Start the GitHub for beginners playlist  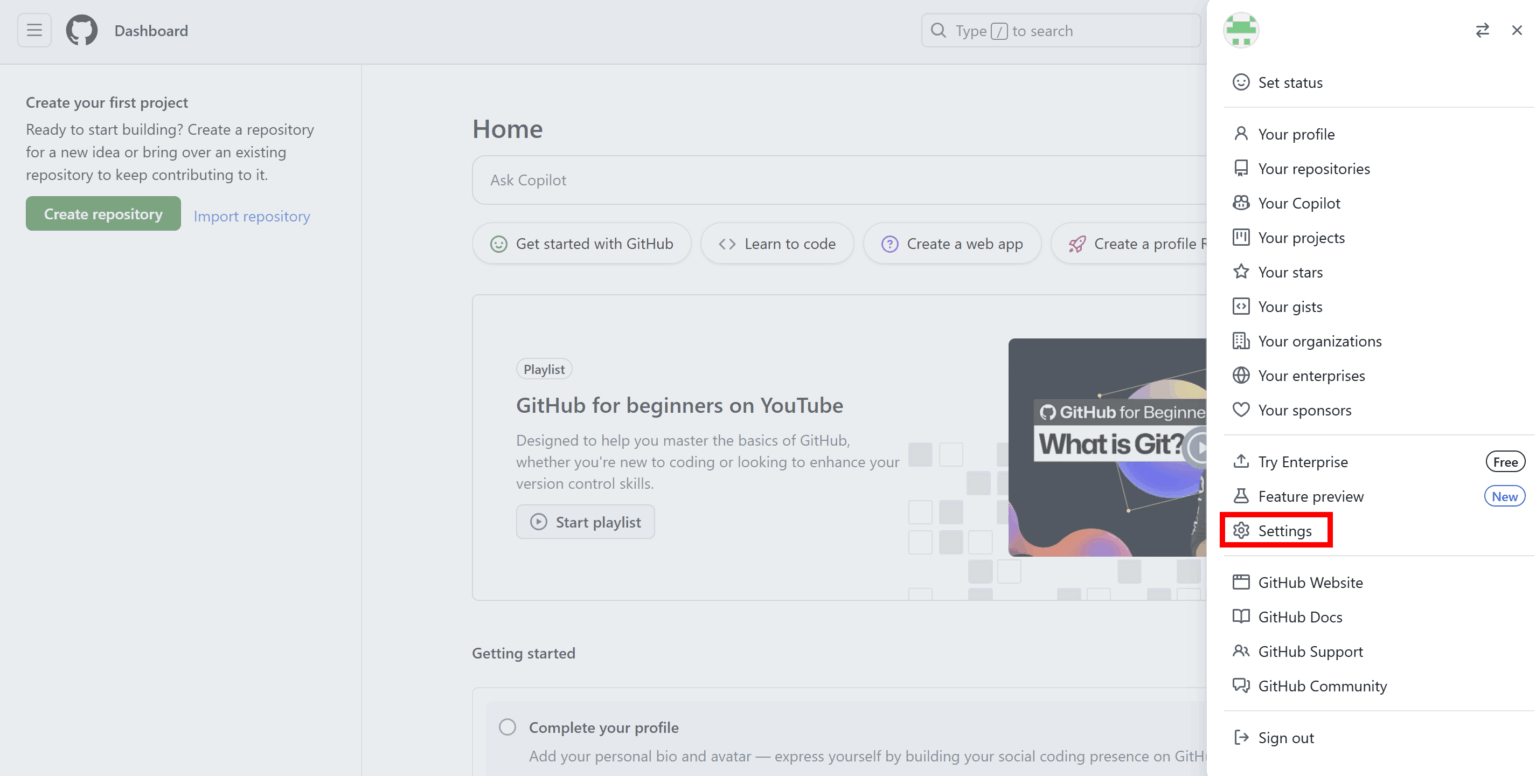[x=585, y=521]
